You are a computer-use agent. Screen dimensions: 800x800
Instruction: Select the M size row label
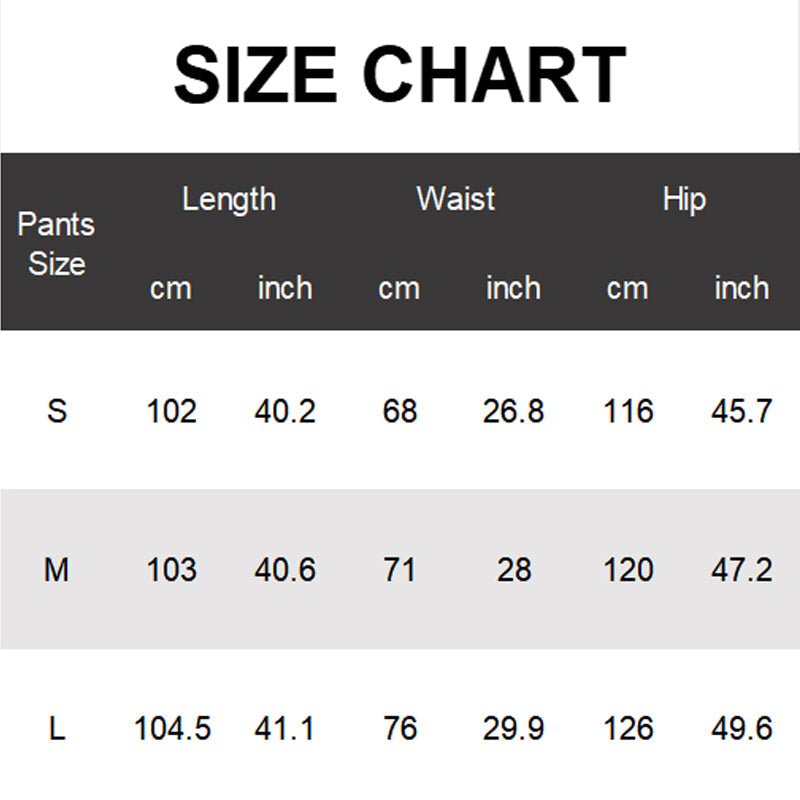tap(56, 569)
